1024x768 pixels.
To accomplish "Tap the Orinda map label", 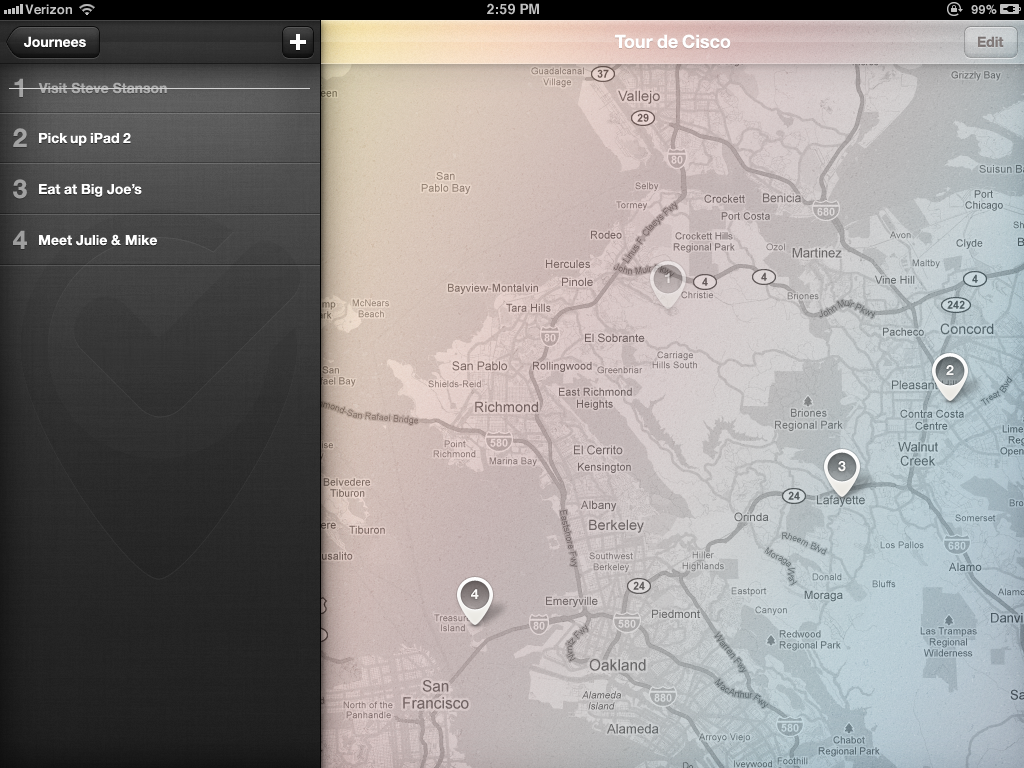I will 751,517.
